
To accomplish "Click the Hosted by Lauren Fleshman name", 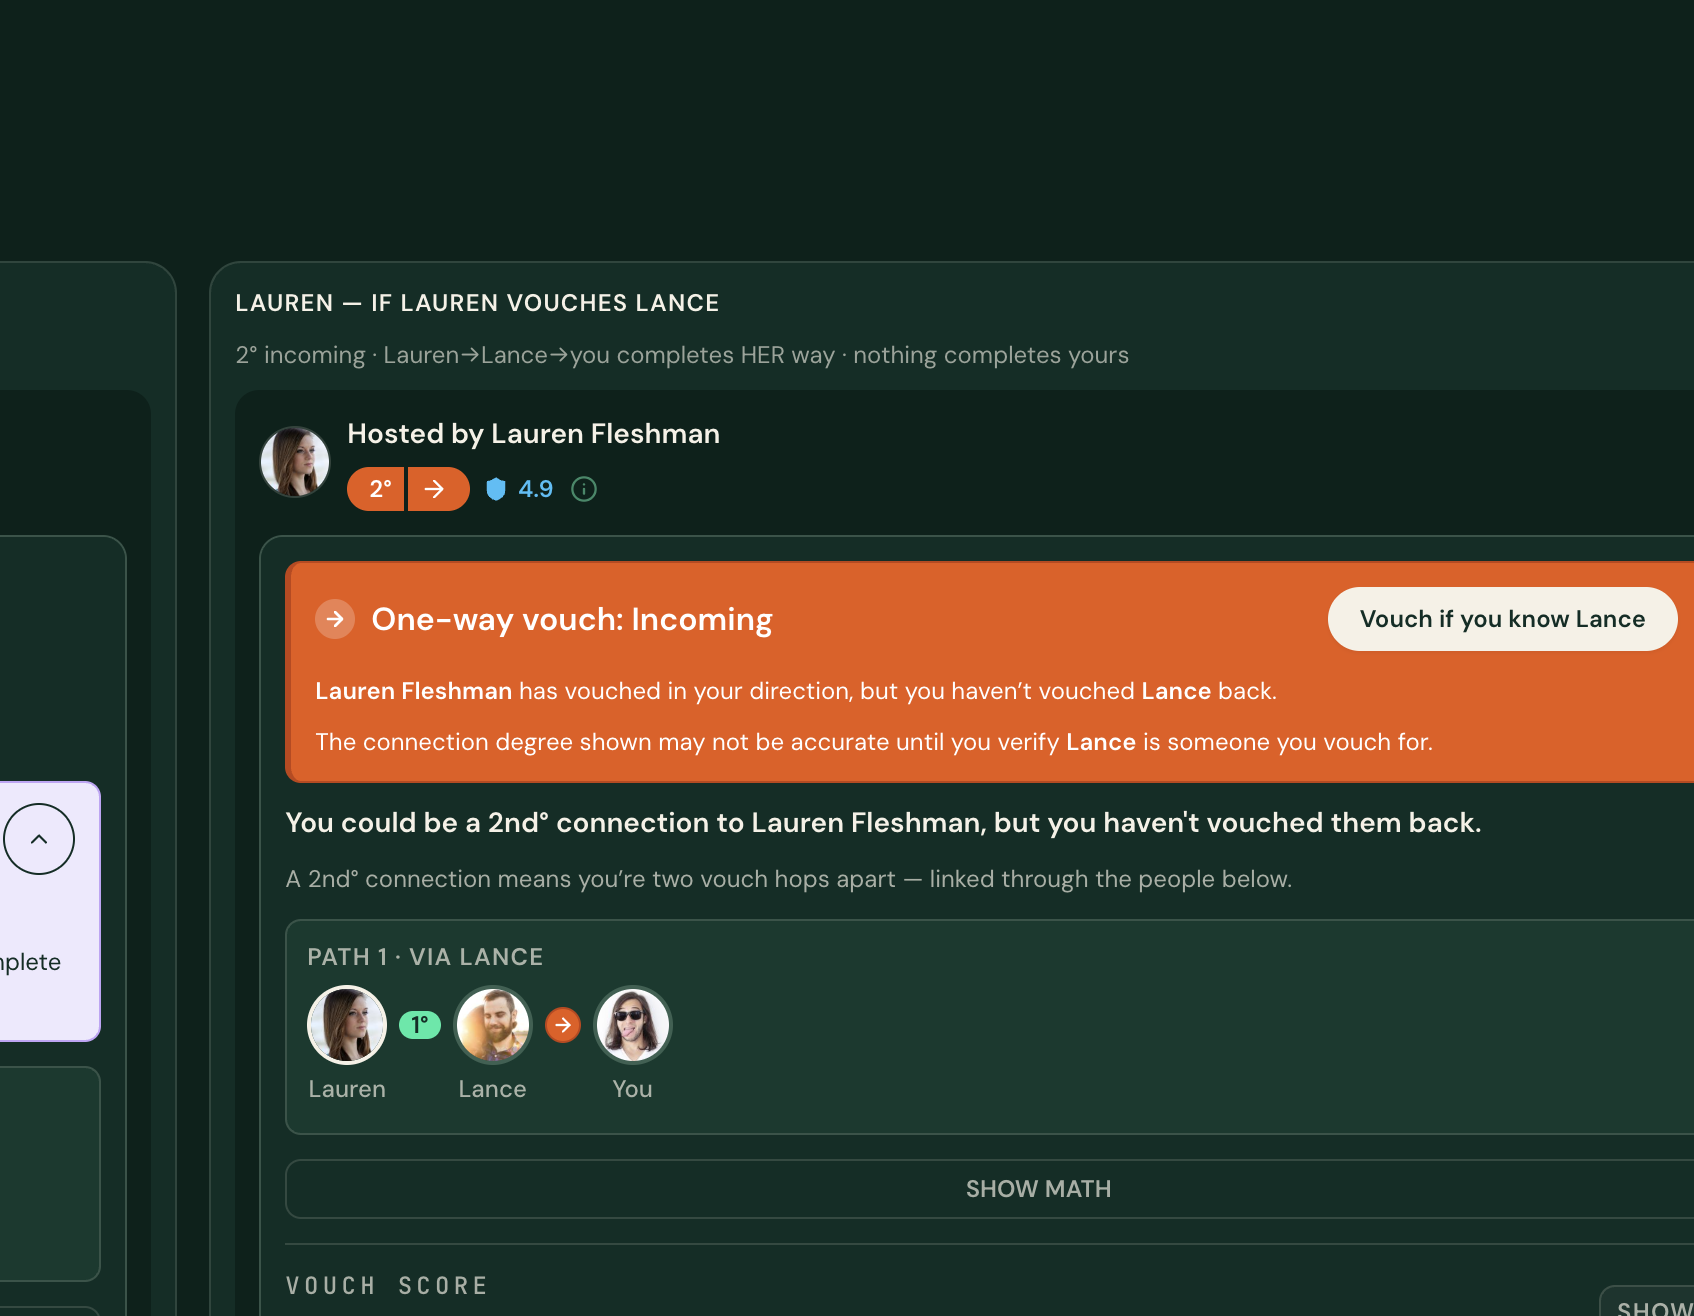I will pos(533,434).
